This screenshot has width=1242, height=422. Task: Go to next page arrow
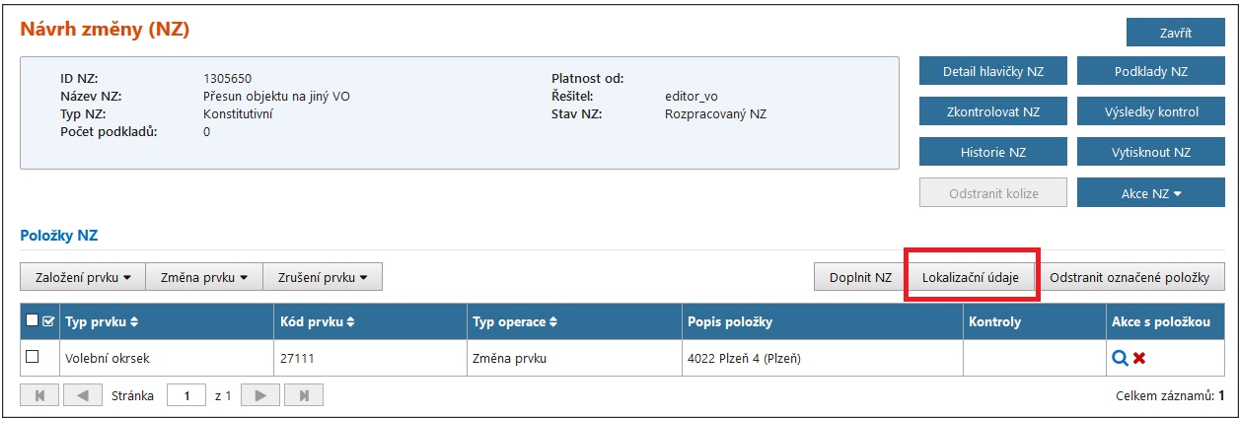tap(260, 395)
